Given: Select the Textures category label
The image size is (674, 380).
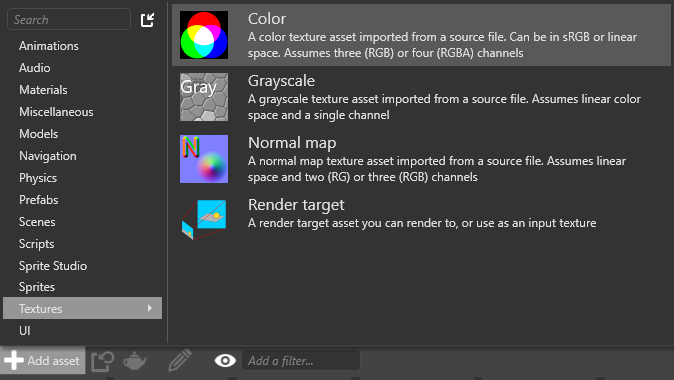Looking at the screenshot, I should coord(40,309).
